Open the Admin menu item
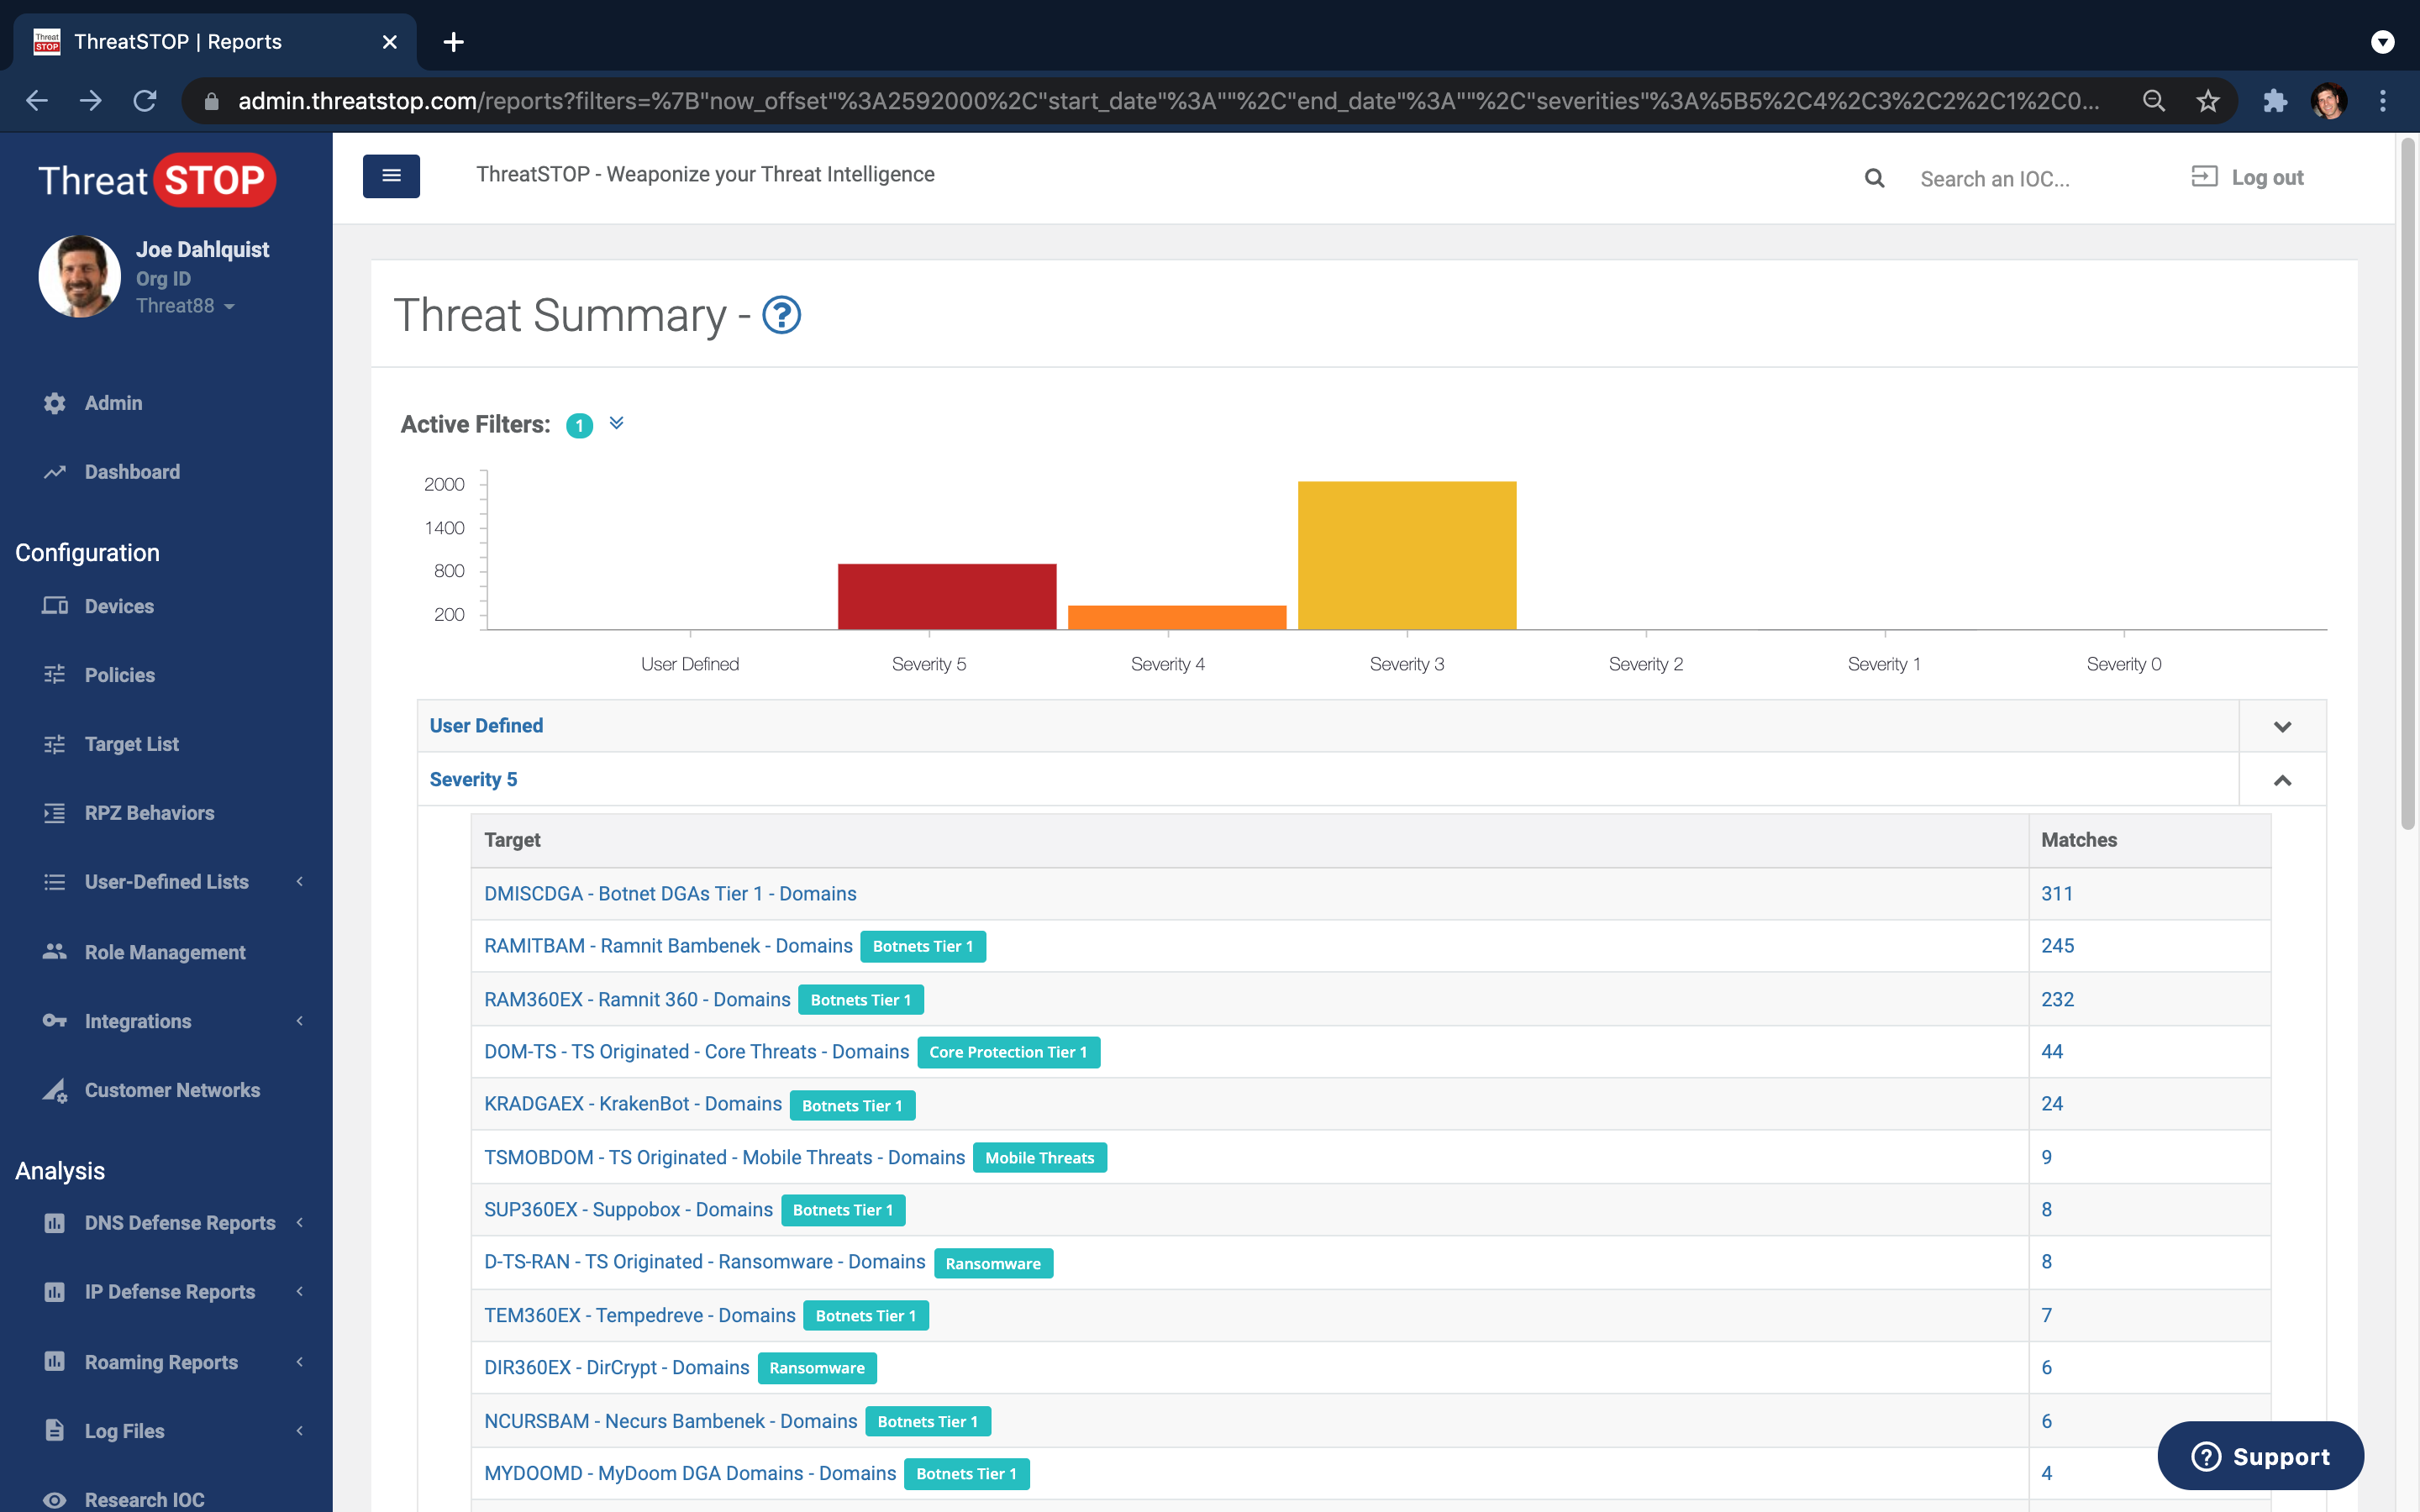This screenshot has width=2420, height=1512. [113, 403]
